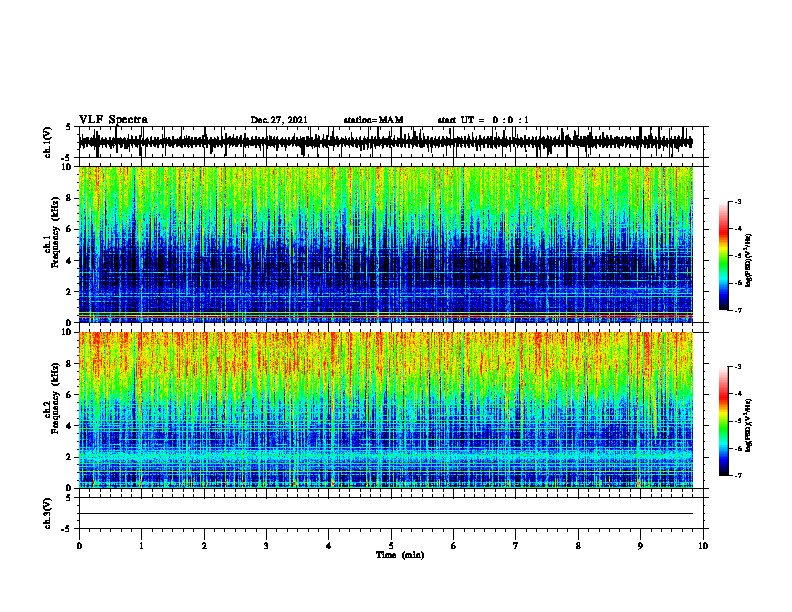This screenshot has width=792, height=612.
Task: Click time axis tick label "5"
Action: click(x=391, y=546)
